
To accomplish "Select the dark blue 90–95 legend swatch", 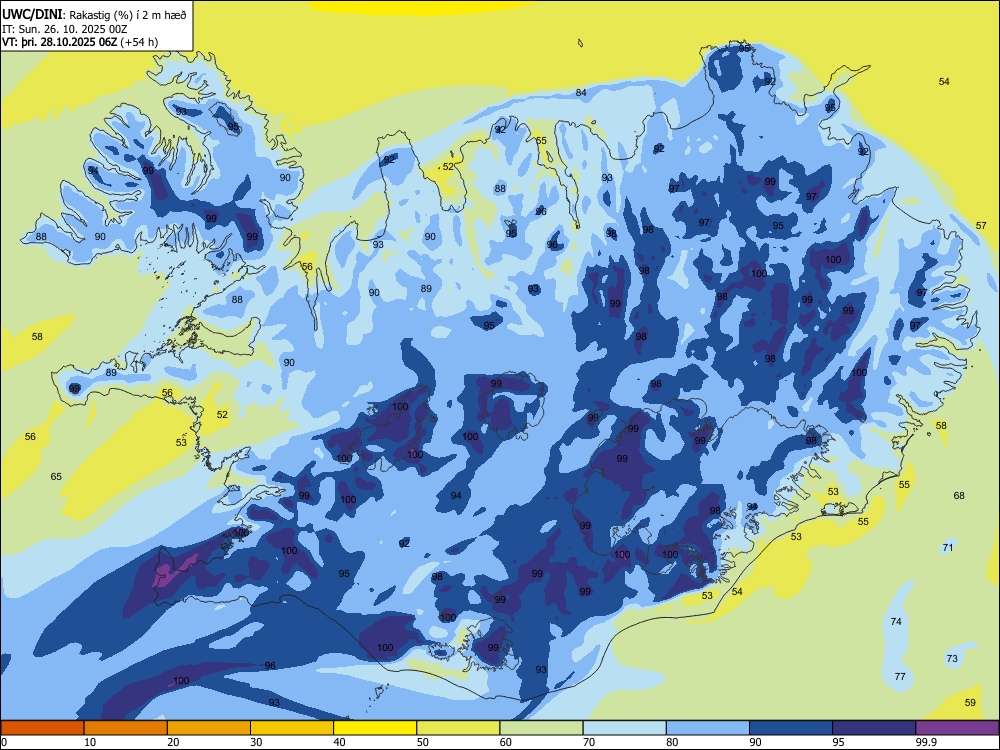I will tap(791, 728).
